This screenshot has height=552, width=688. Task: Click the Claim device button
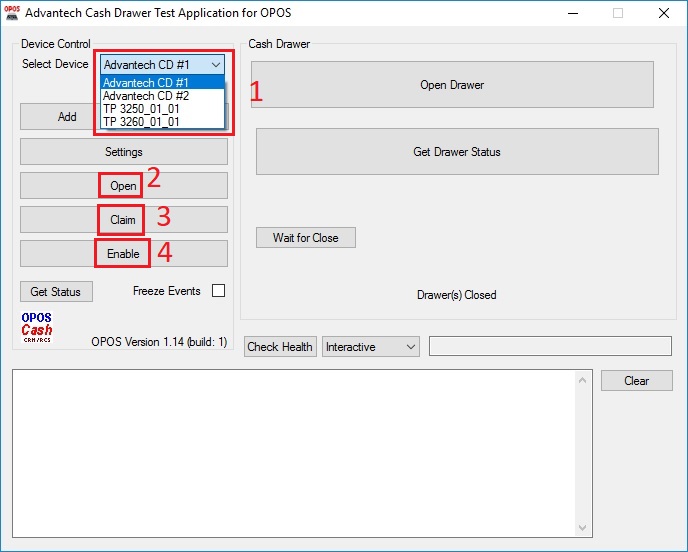(x=123, y=220)
